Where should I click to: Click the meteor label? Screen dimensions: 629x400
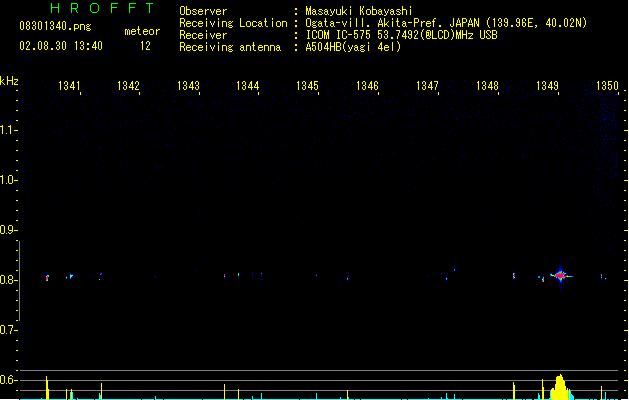point(142,31)
